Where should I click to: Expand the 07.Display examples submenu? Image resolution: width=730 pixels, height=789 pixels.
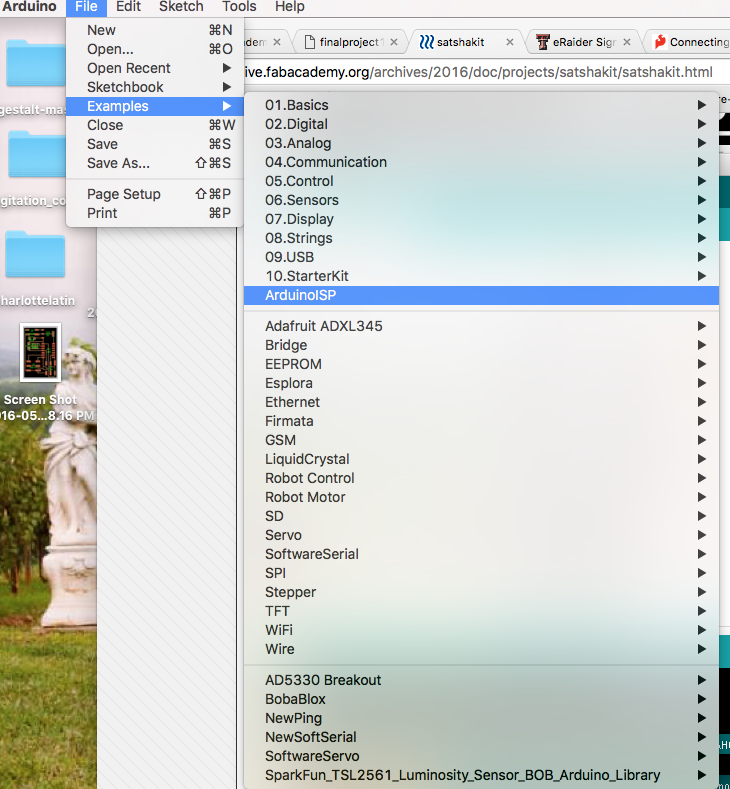click(481, 219)
